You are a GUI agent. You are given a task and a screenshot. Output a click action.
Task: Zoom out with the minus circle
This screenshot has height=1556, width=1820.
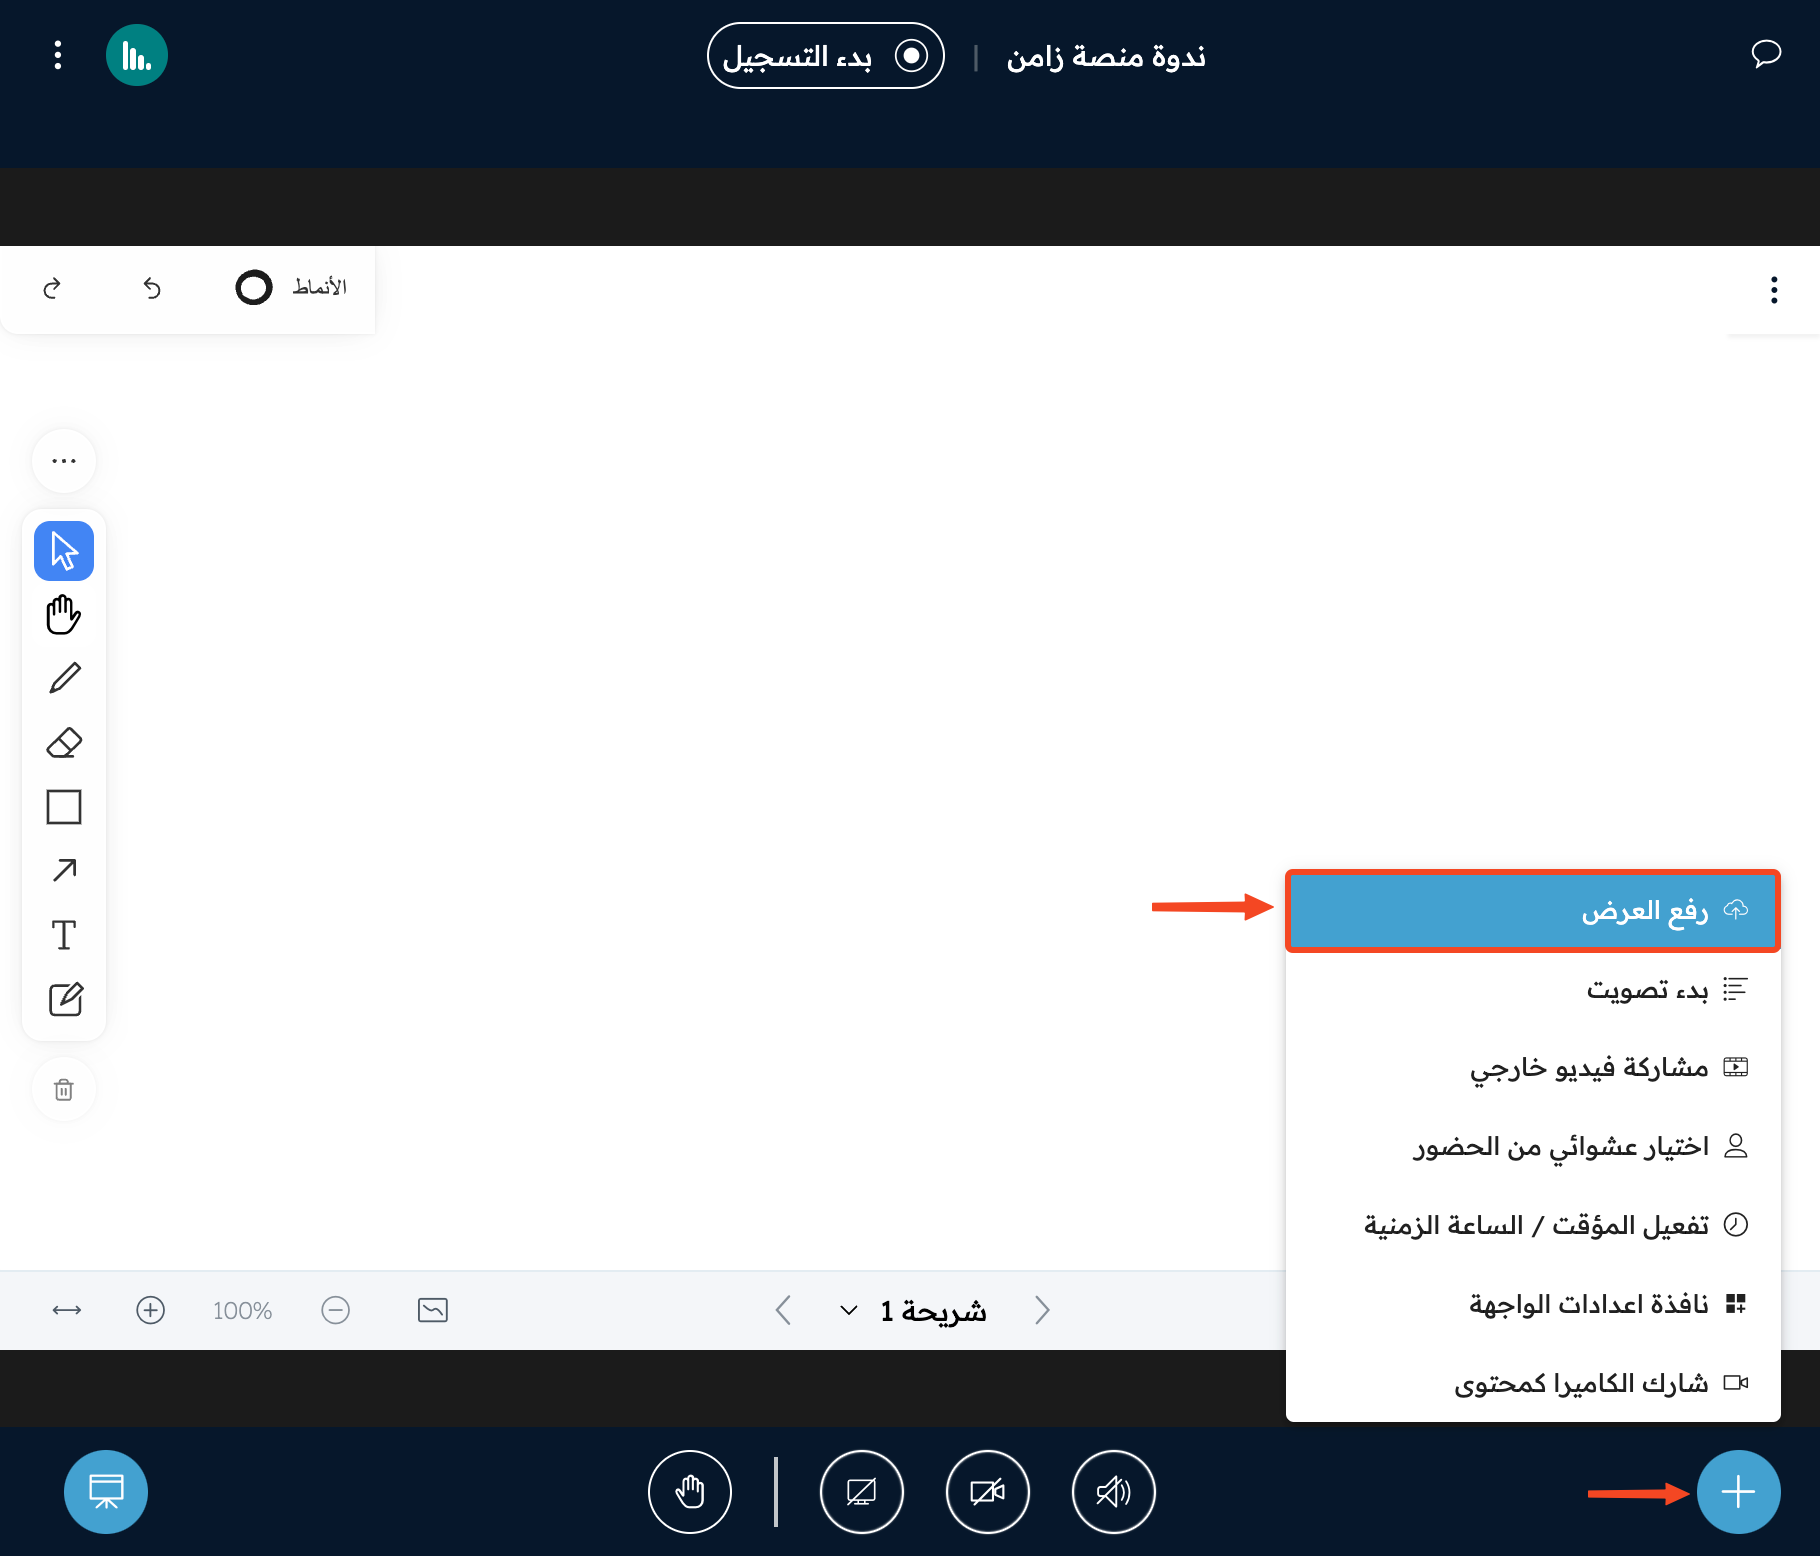pyautogui.click(x=336, y=1310)
